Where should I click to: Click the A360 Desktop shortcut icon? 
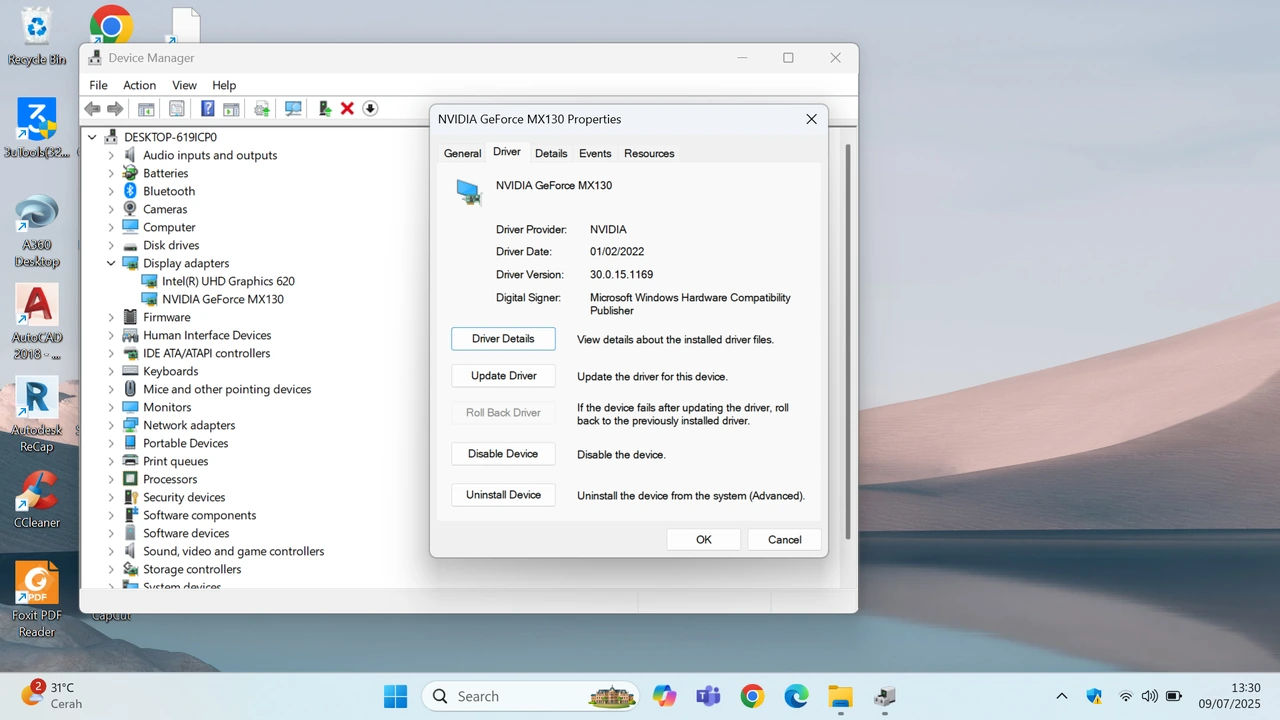[37, 232]
